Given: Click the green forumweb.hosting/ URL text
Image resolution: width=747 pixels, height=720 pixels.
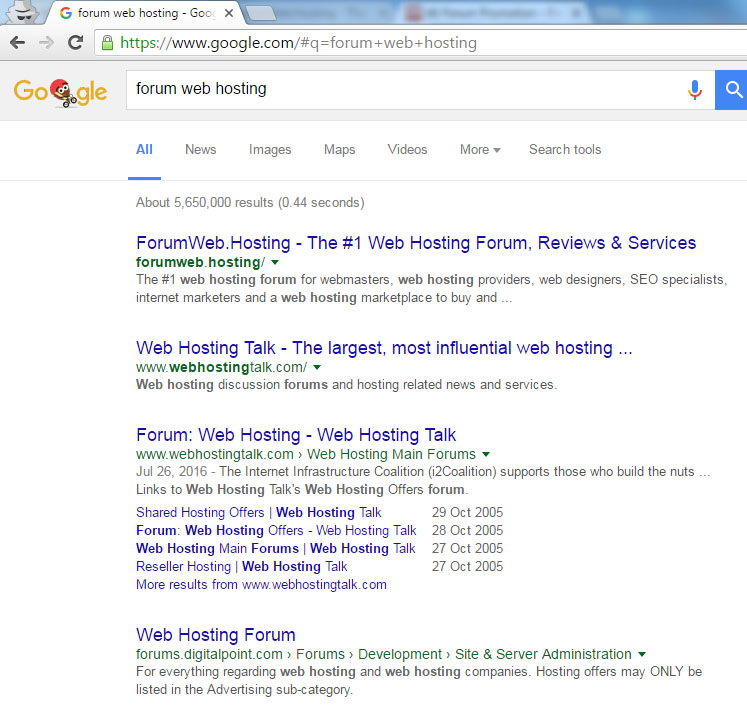Looking at the screenshot, I should [x=200, y=263].
